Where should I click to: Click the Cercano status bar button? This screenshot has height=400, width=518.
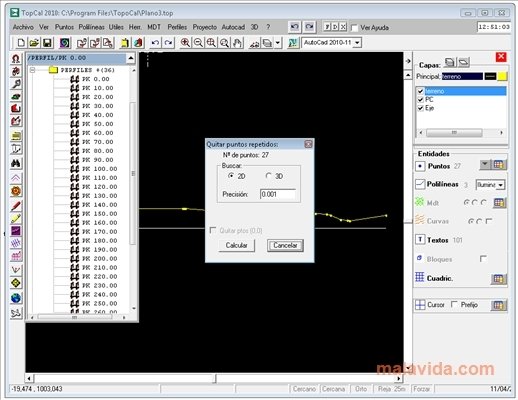pyautogui.click(x=304, y=389)
